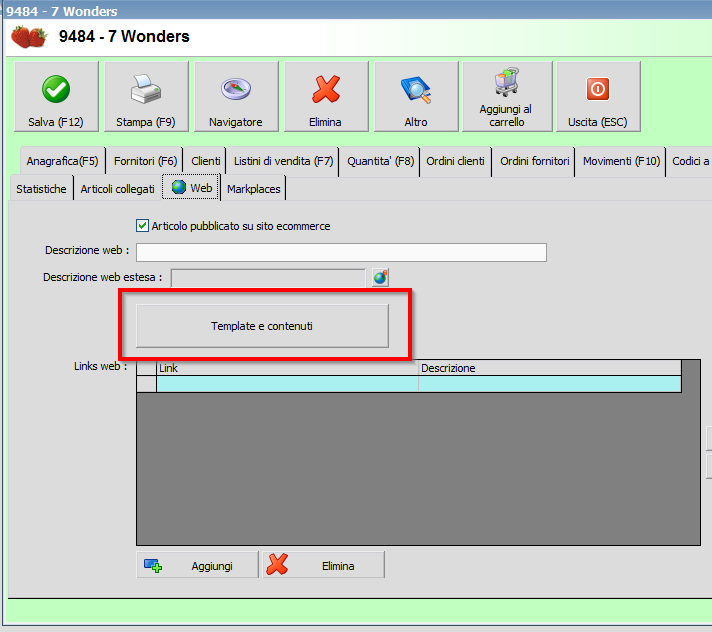Select the empty Link cell in first row
Screen dimensions: 712x632
pyautogui.click(x=287, y=384)
